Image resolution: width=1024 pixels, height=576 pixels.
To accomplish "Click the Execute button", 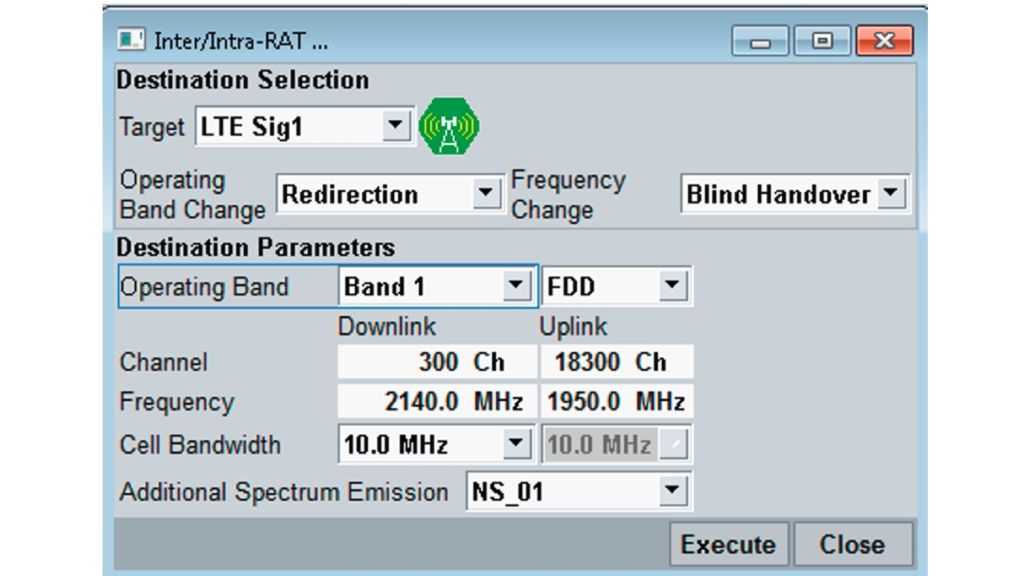I will pyautogui.click(x=728, y=544).
